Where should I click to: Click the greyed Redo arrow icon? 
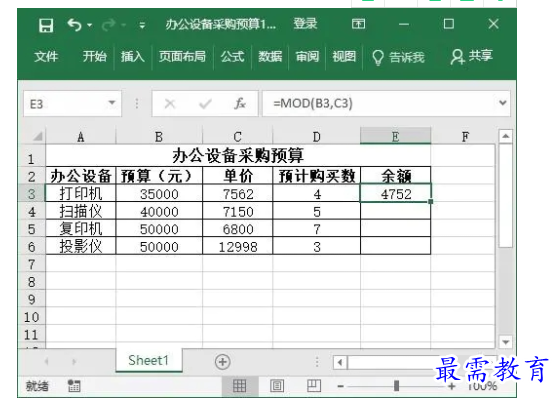tap(109, 25)
